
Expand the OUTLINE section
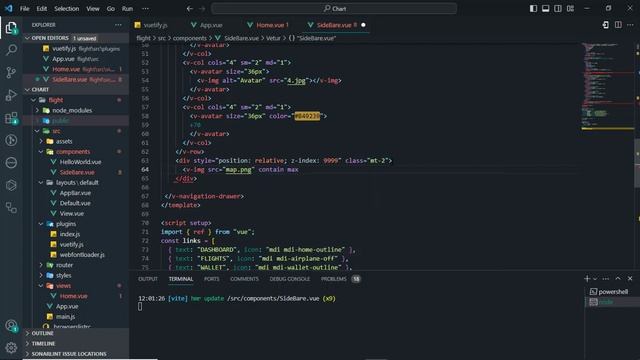point(76,333)
